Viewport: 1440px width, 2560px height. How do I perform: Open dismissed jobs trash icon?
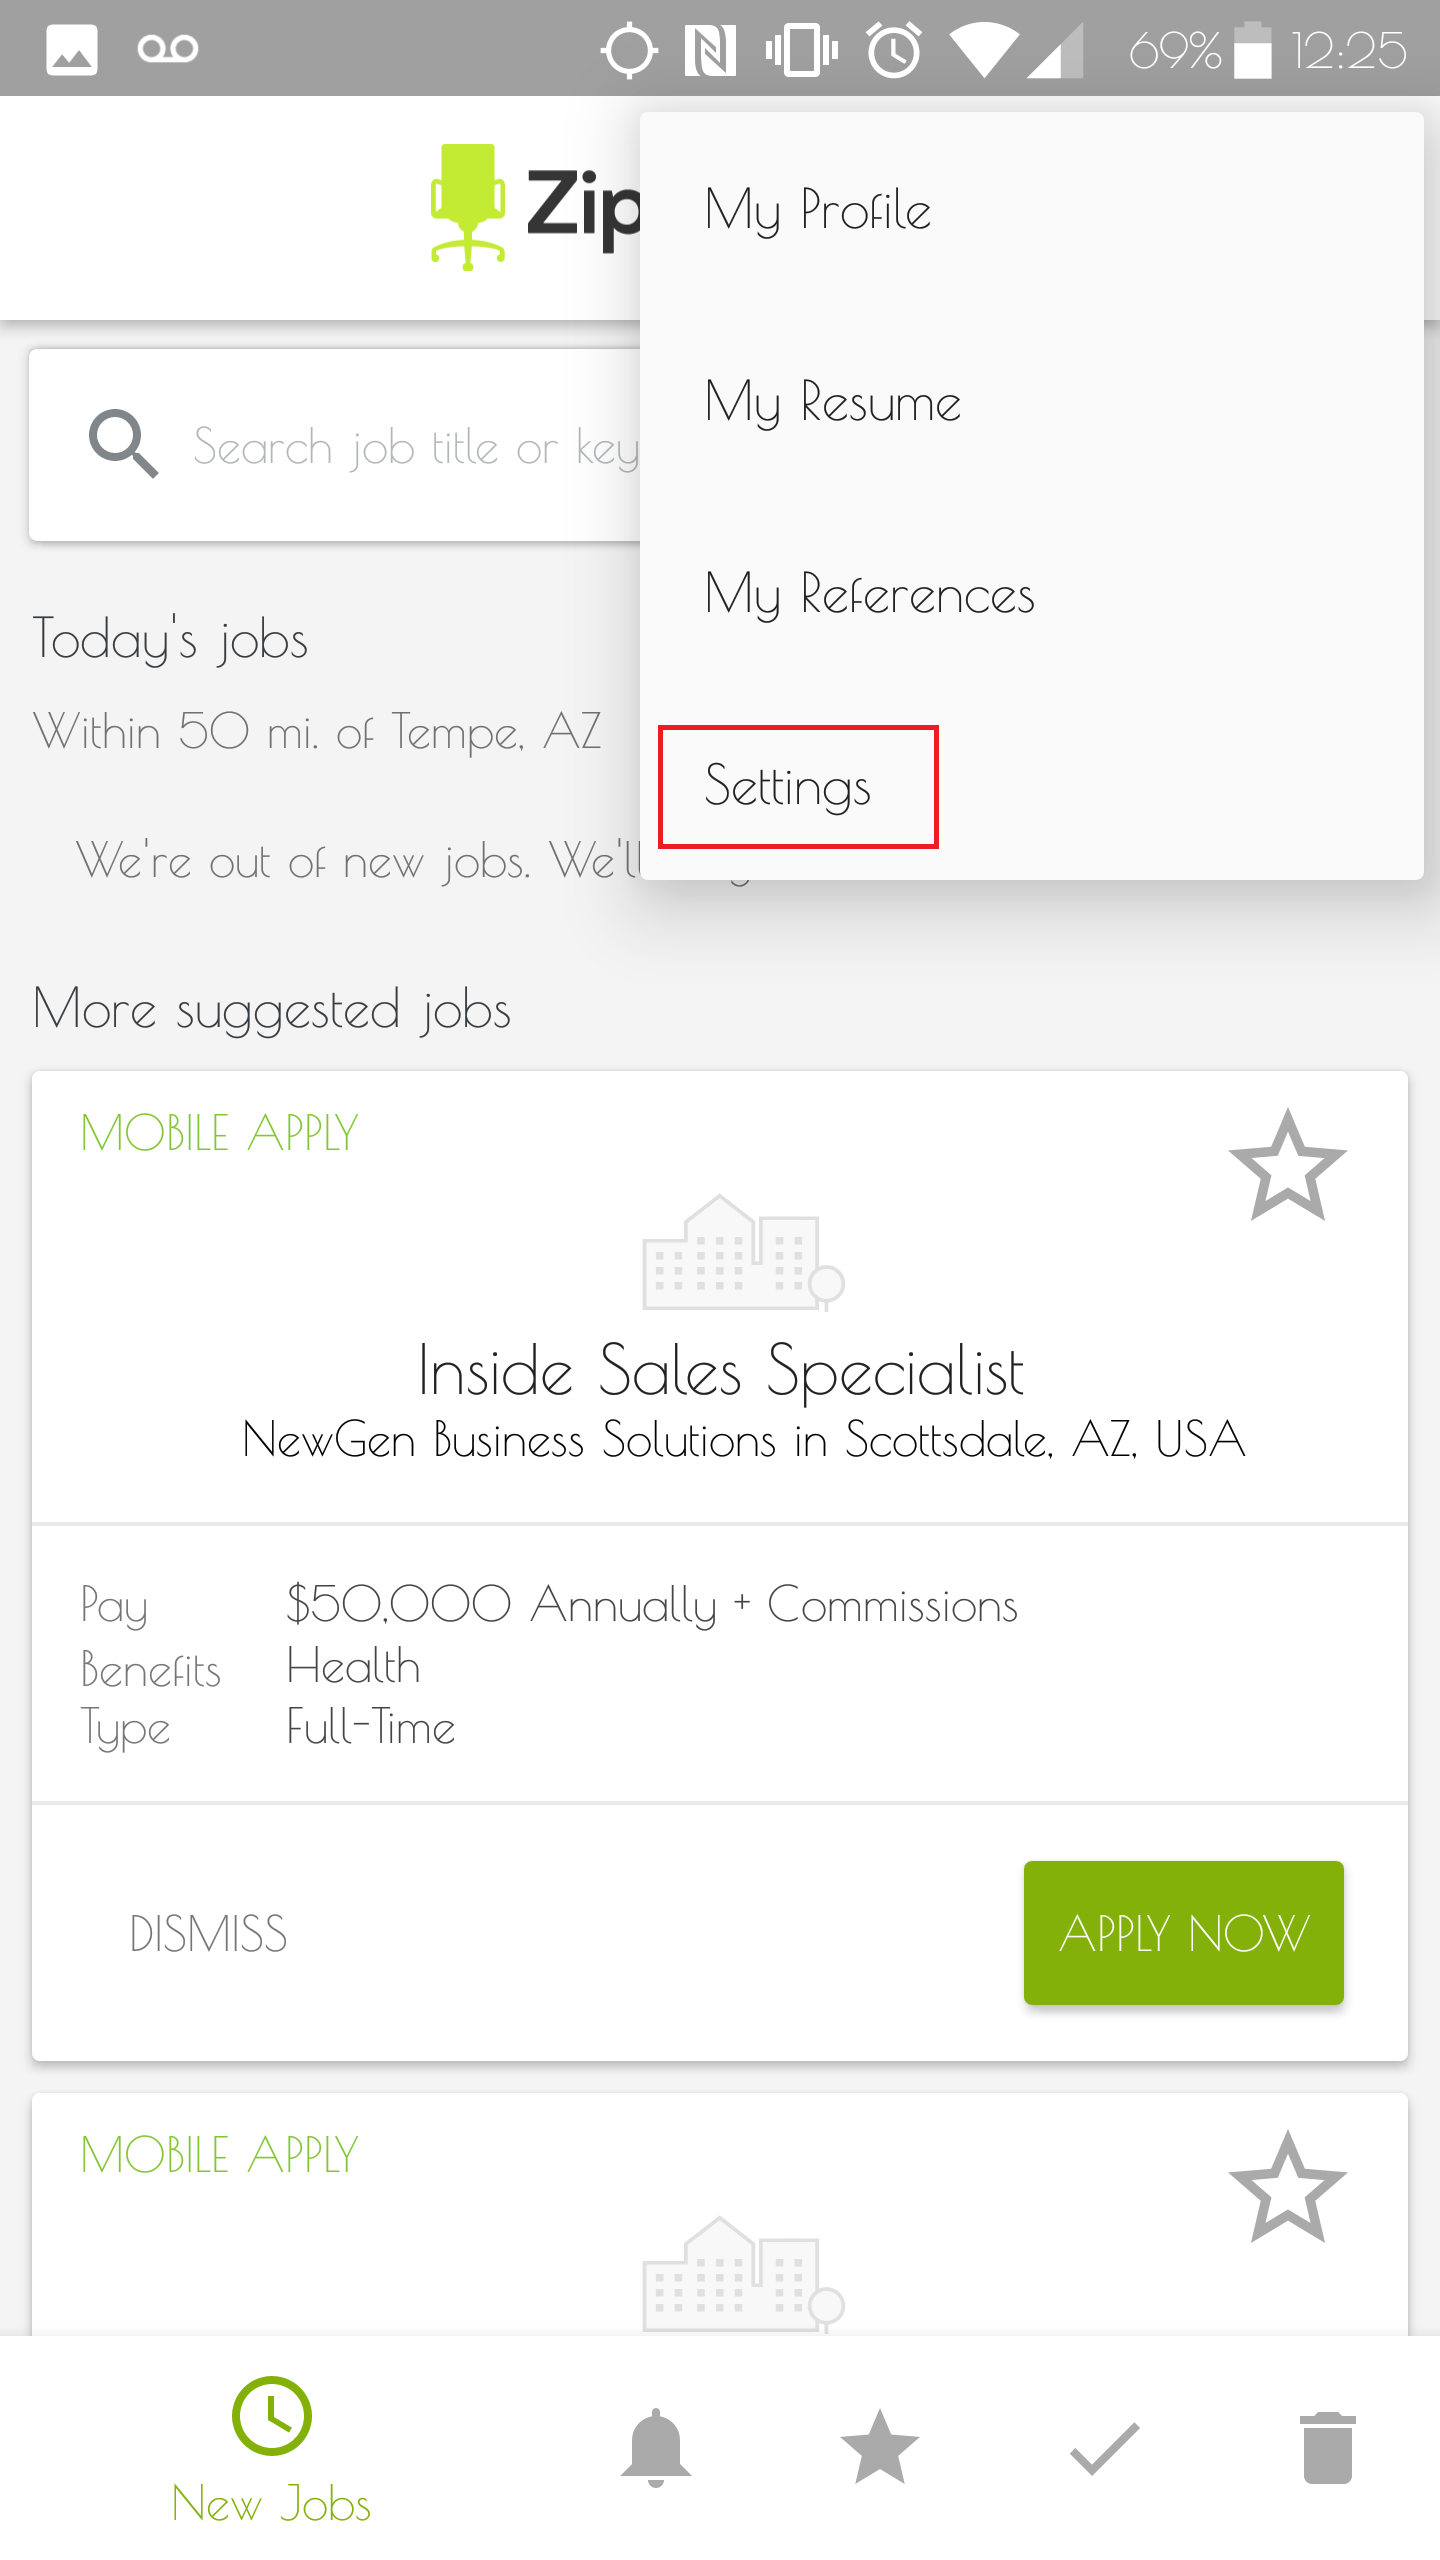click(x=1328, y=2448)
